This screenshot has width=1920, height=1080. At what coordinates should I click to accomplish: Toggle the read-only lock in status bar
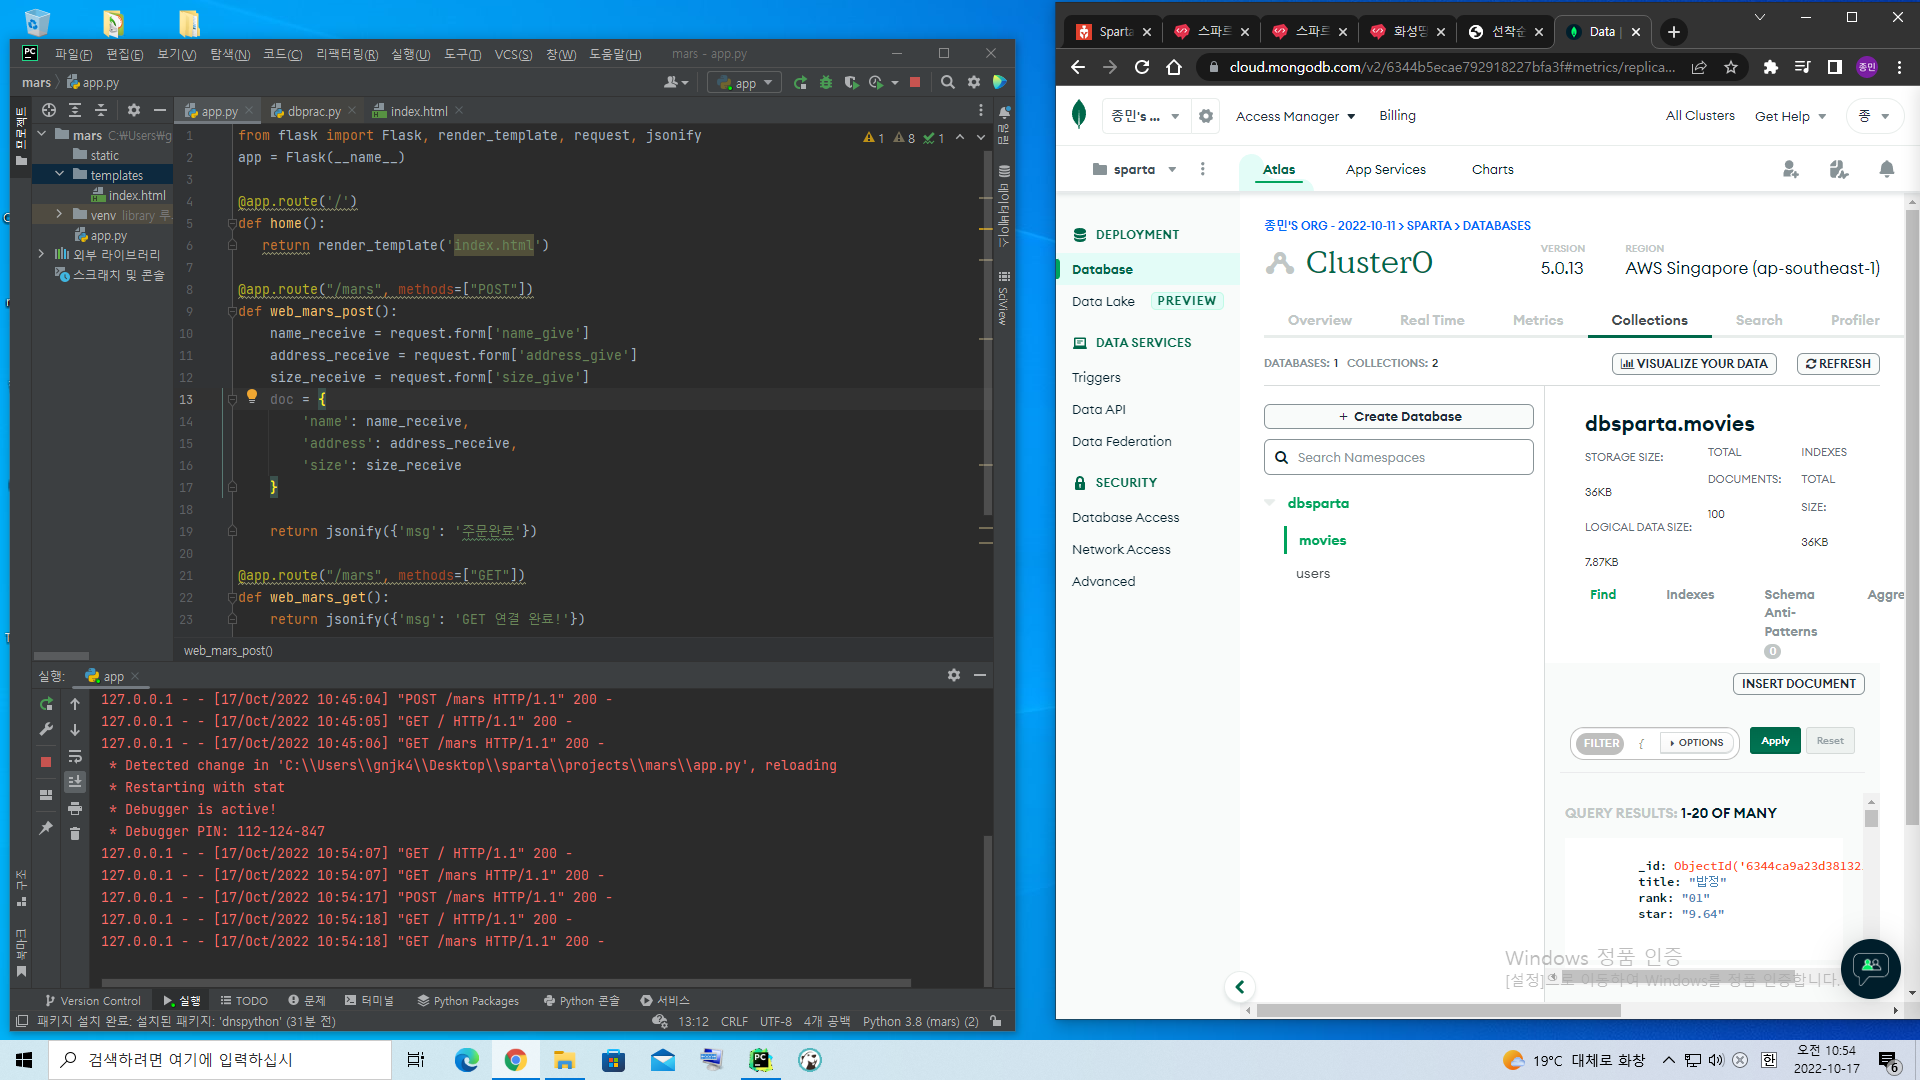[x=996, y=1022]
